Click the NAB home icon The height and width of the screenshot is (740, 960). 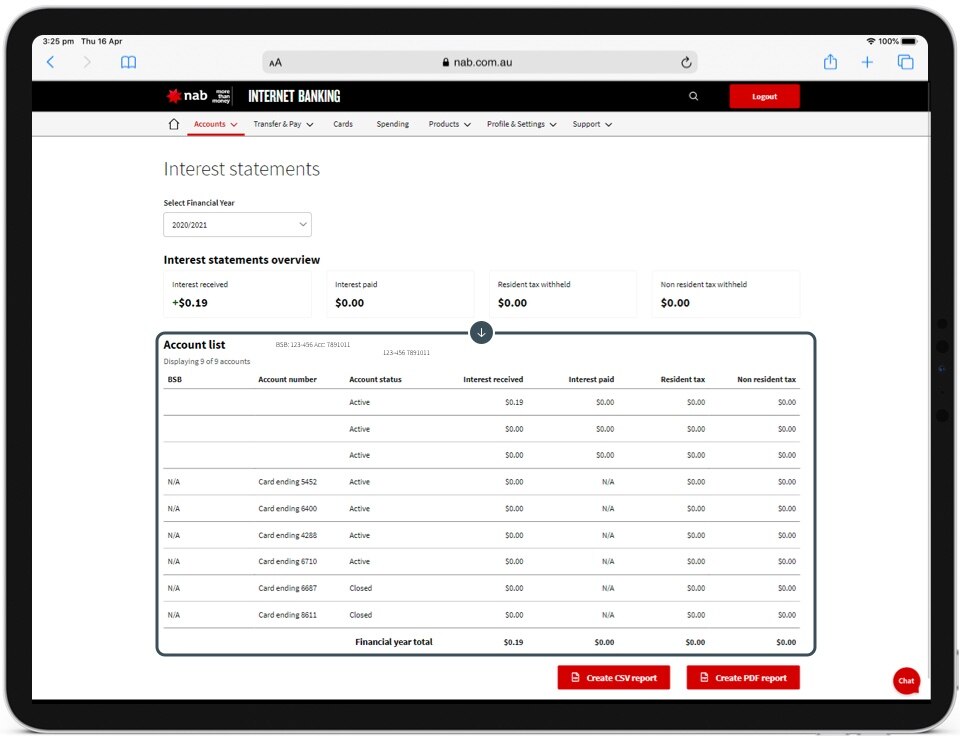[174, 125]
